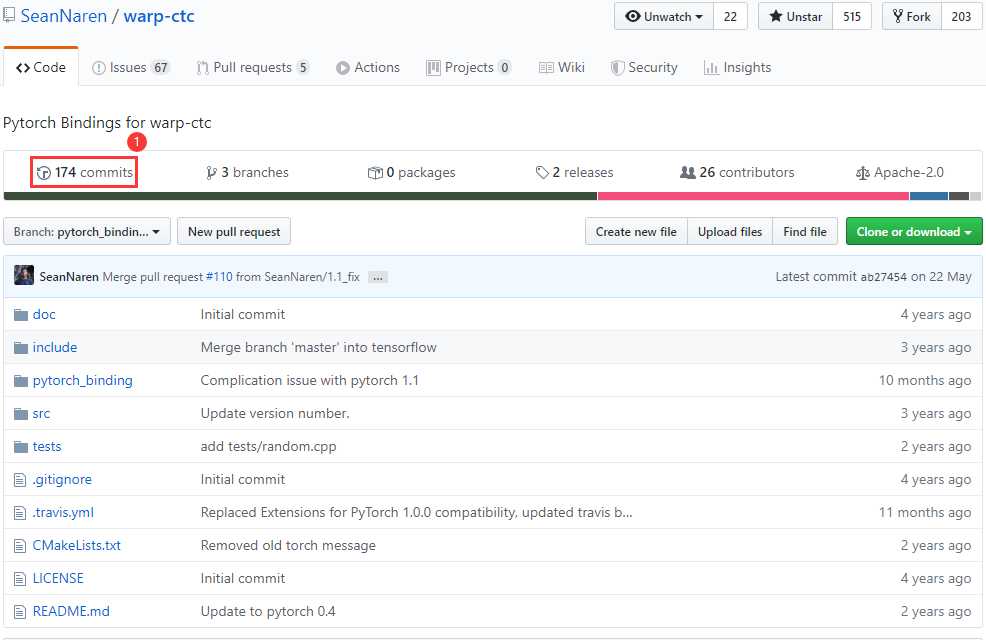Open the Projects tab
The height and width of the screenshot is (640, 986).
tap(468, 67)
